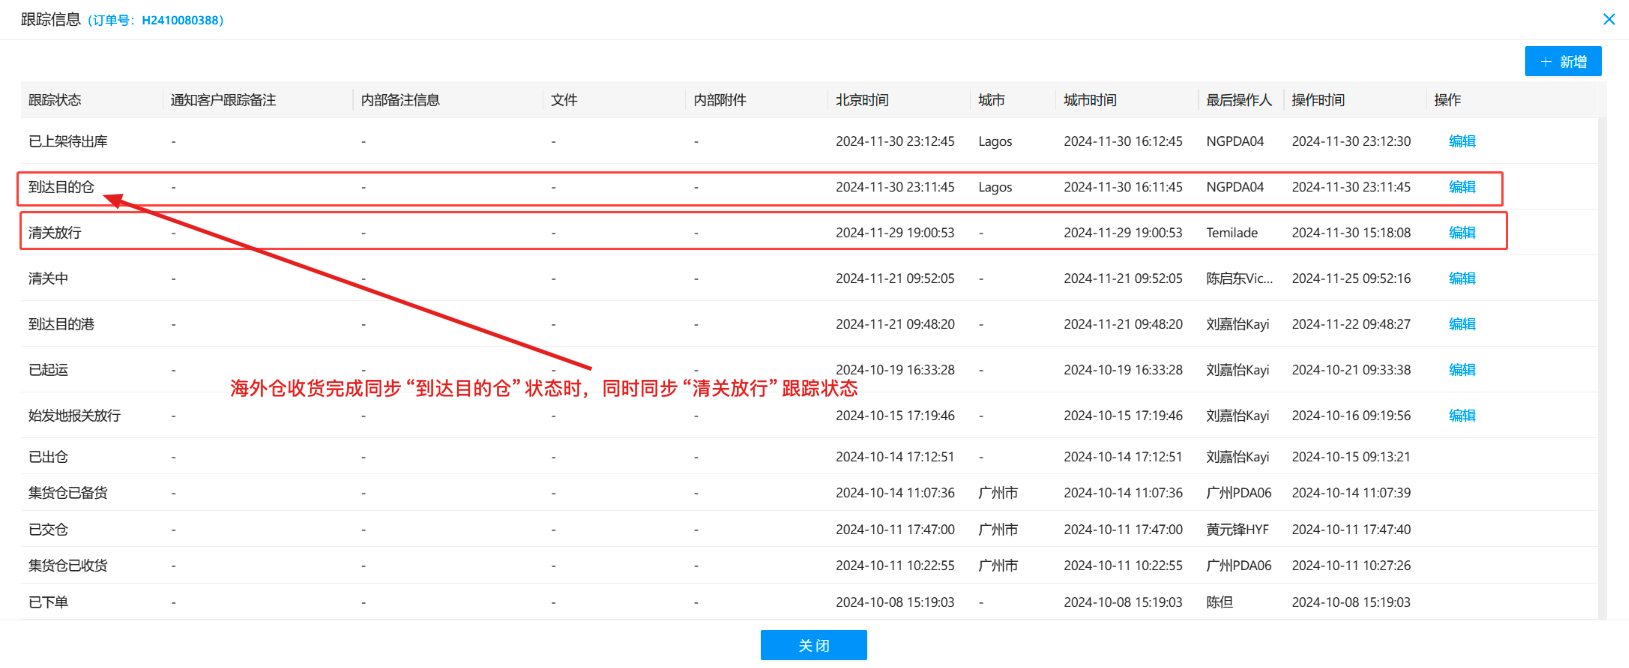Image resolution: width=1629 pixels, height=668 pixels.
Task: Click the order number H2410080388
Action: pyautogui.click(x=182, y=20)
